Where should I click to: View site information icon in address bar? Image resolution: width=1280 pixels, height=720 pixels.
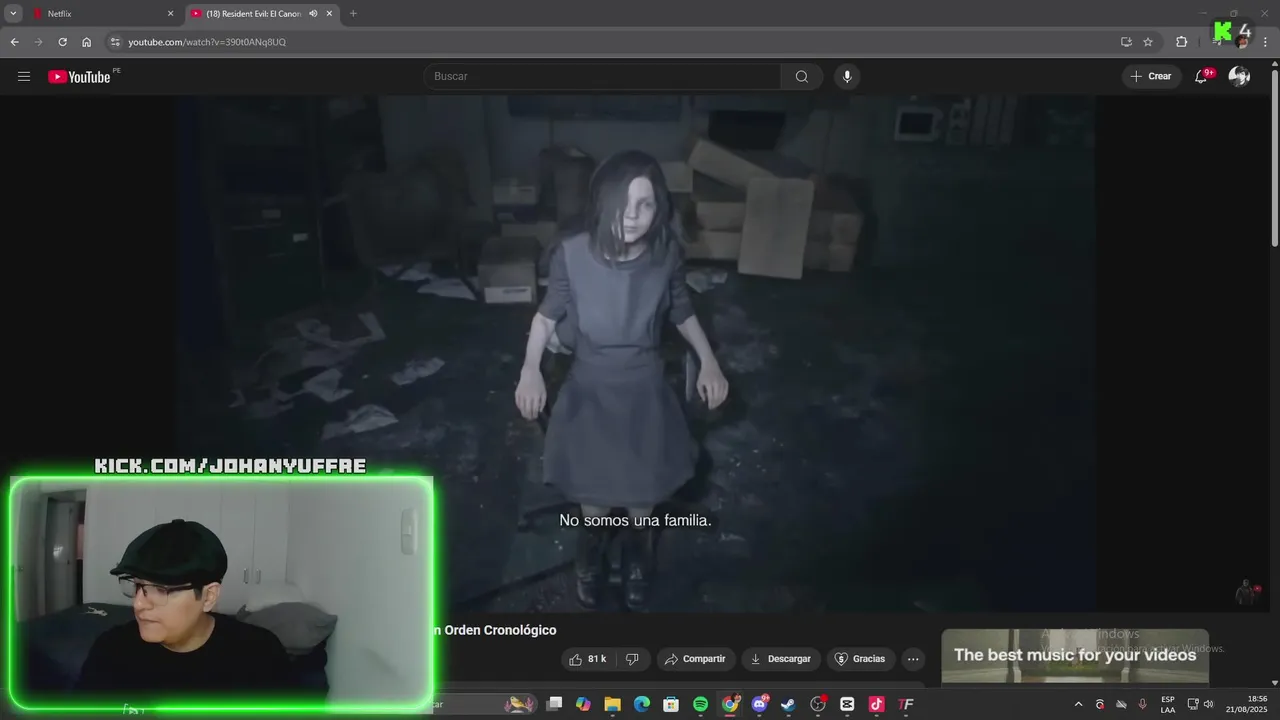115,42
